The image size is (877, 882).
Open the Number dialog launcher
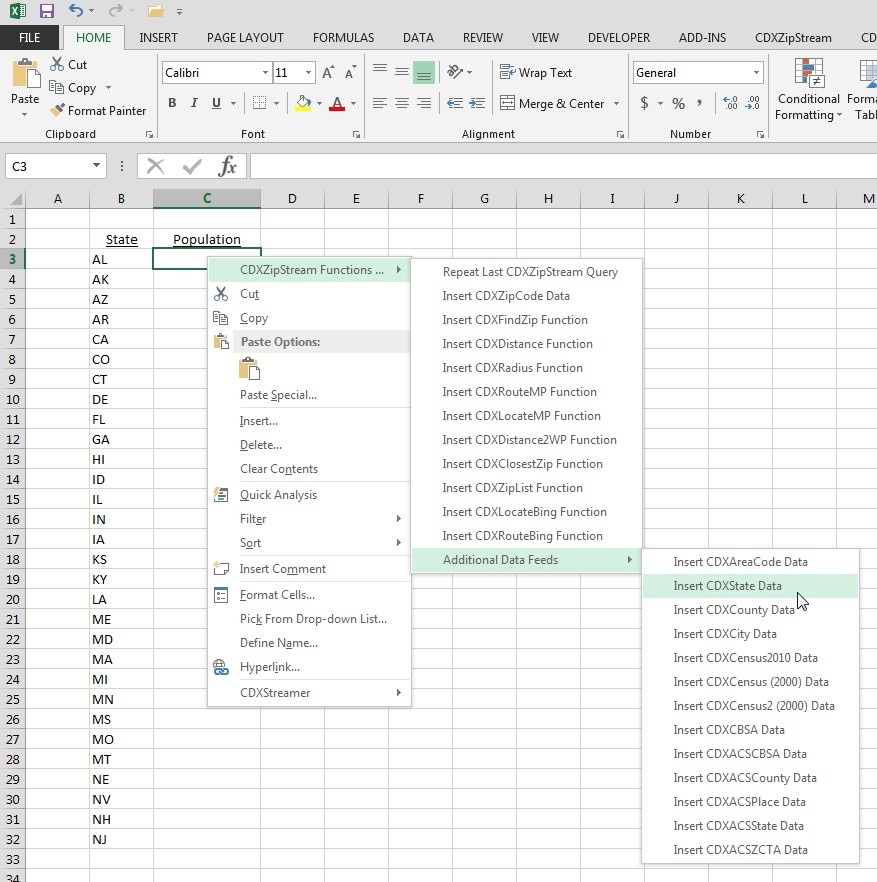(x=760, y=134)
